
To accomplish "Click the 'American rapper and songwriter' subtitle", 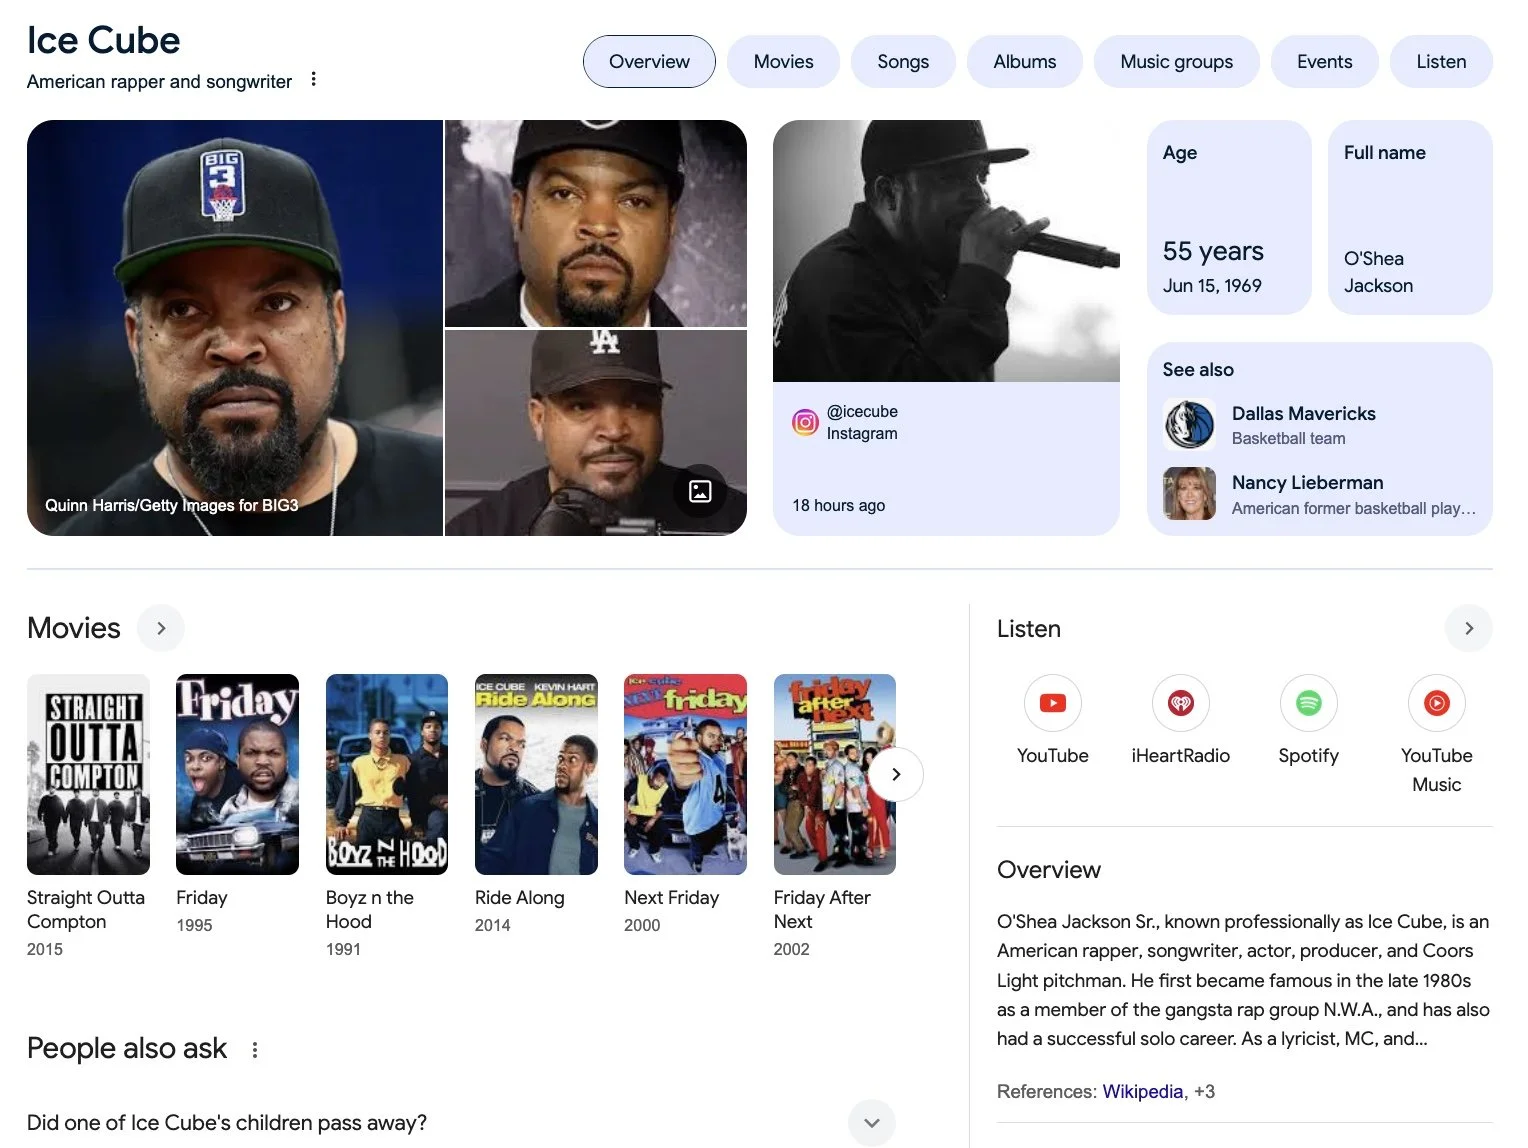I will click(159, 82).
